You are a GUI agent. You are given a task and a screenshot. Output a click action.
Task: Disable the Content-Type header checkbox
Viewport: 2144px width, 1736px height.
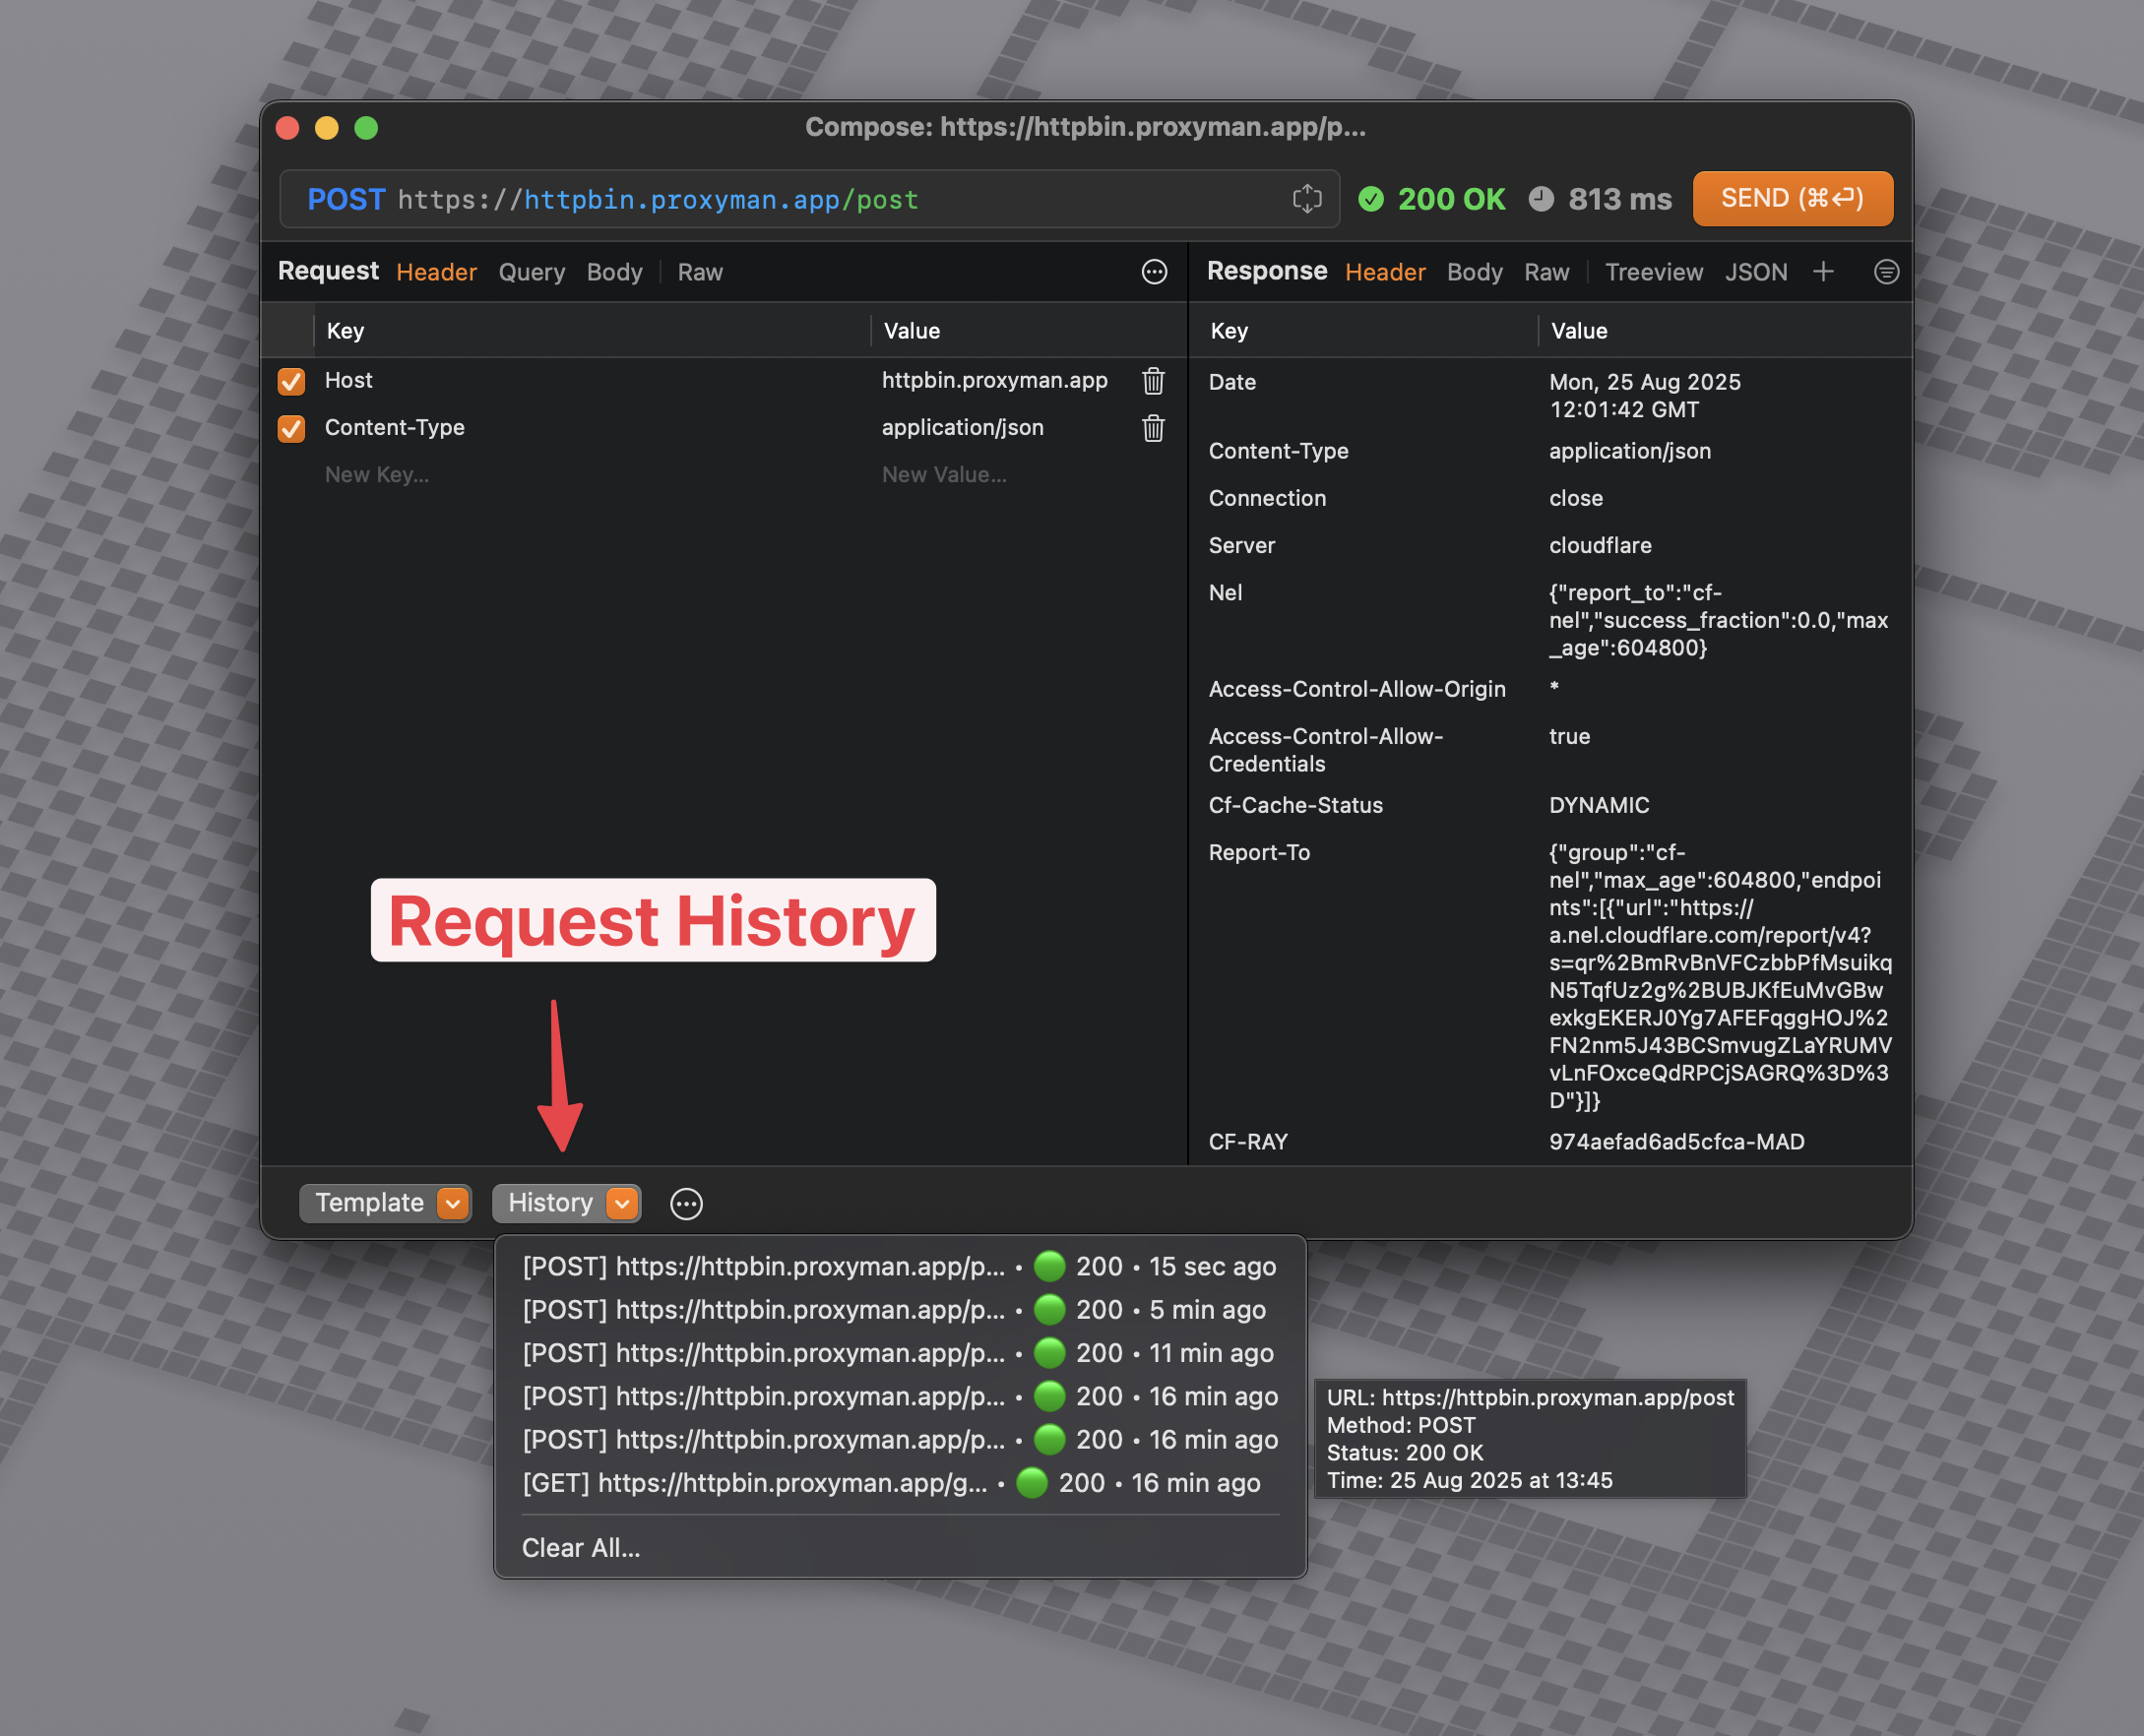pyautogui.click(x=291, y=428)
